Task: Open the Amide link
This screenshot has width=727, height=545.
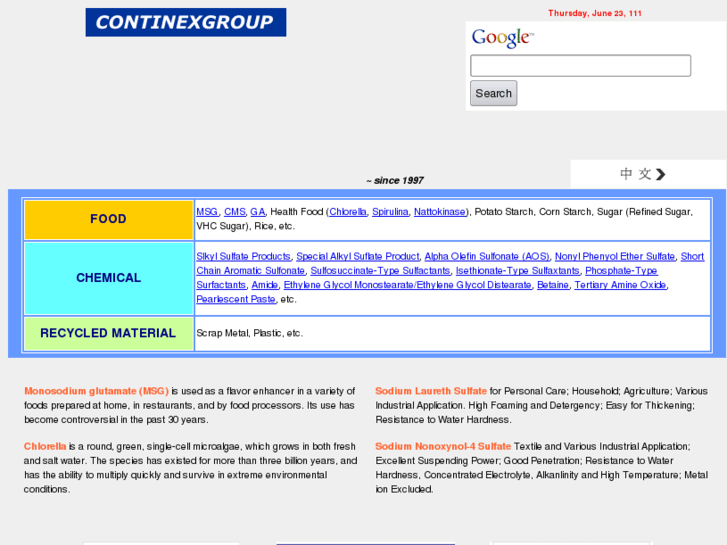Action: 265,285
